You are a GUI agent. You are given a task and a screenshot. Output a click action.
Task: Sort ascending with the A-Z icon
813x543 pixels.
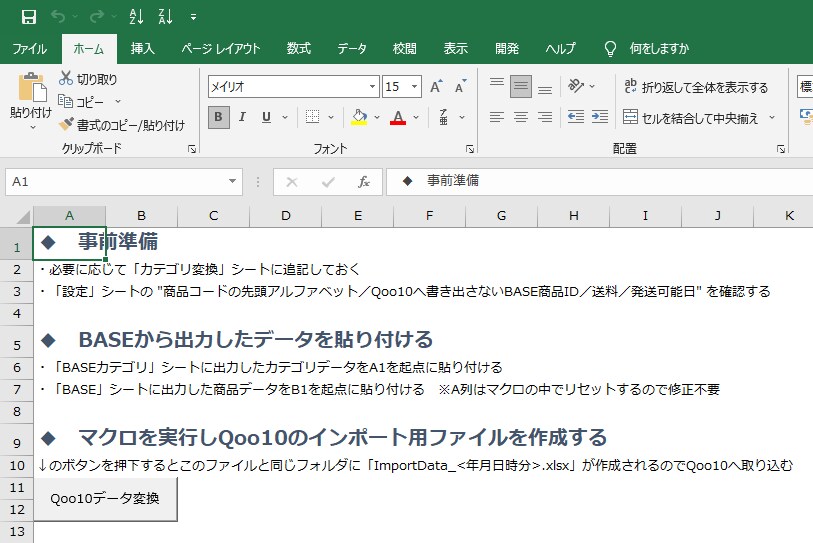click(136, 17)
